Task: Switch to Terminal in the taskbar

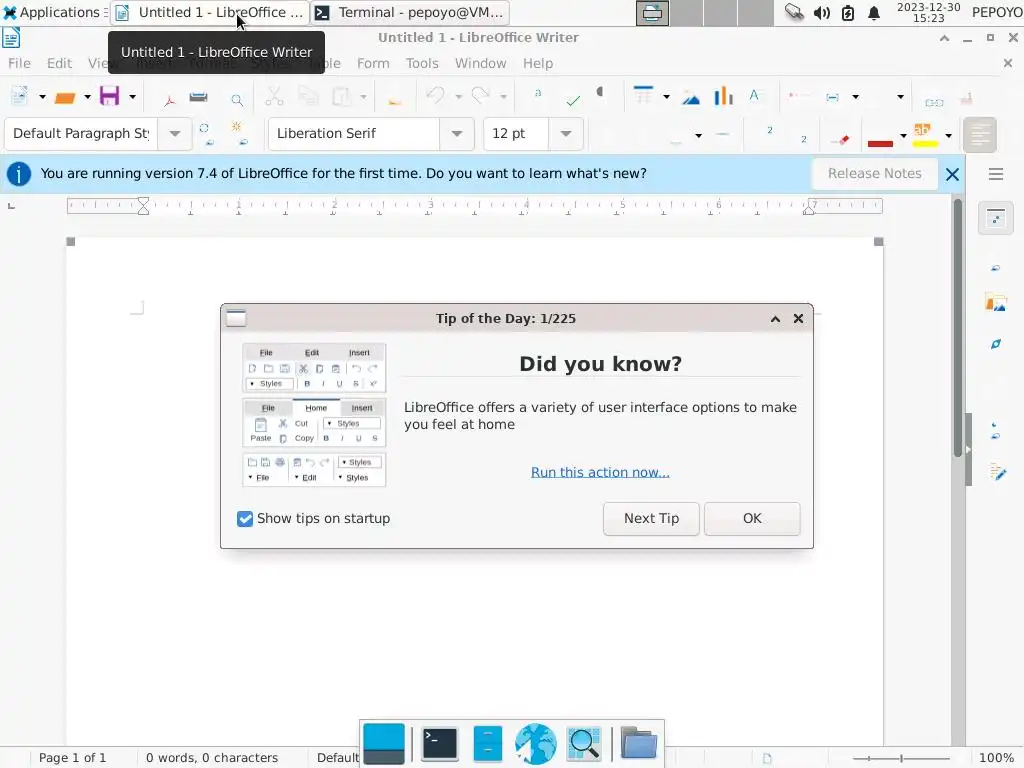Action: click(x=409, y=12)
